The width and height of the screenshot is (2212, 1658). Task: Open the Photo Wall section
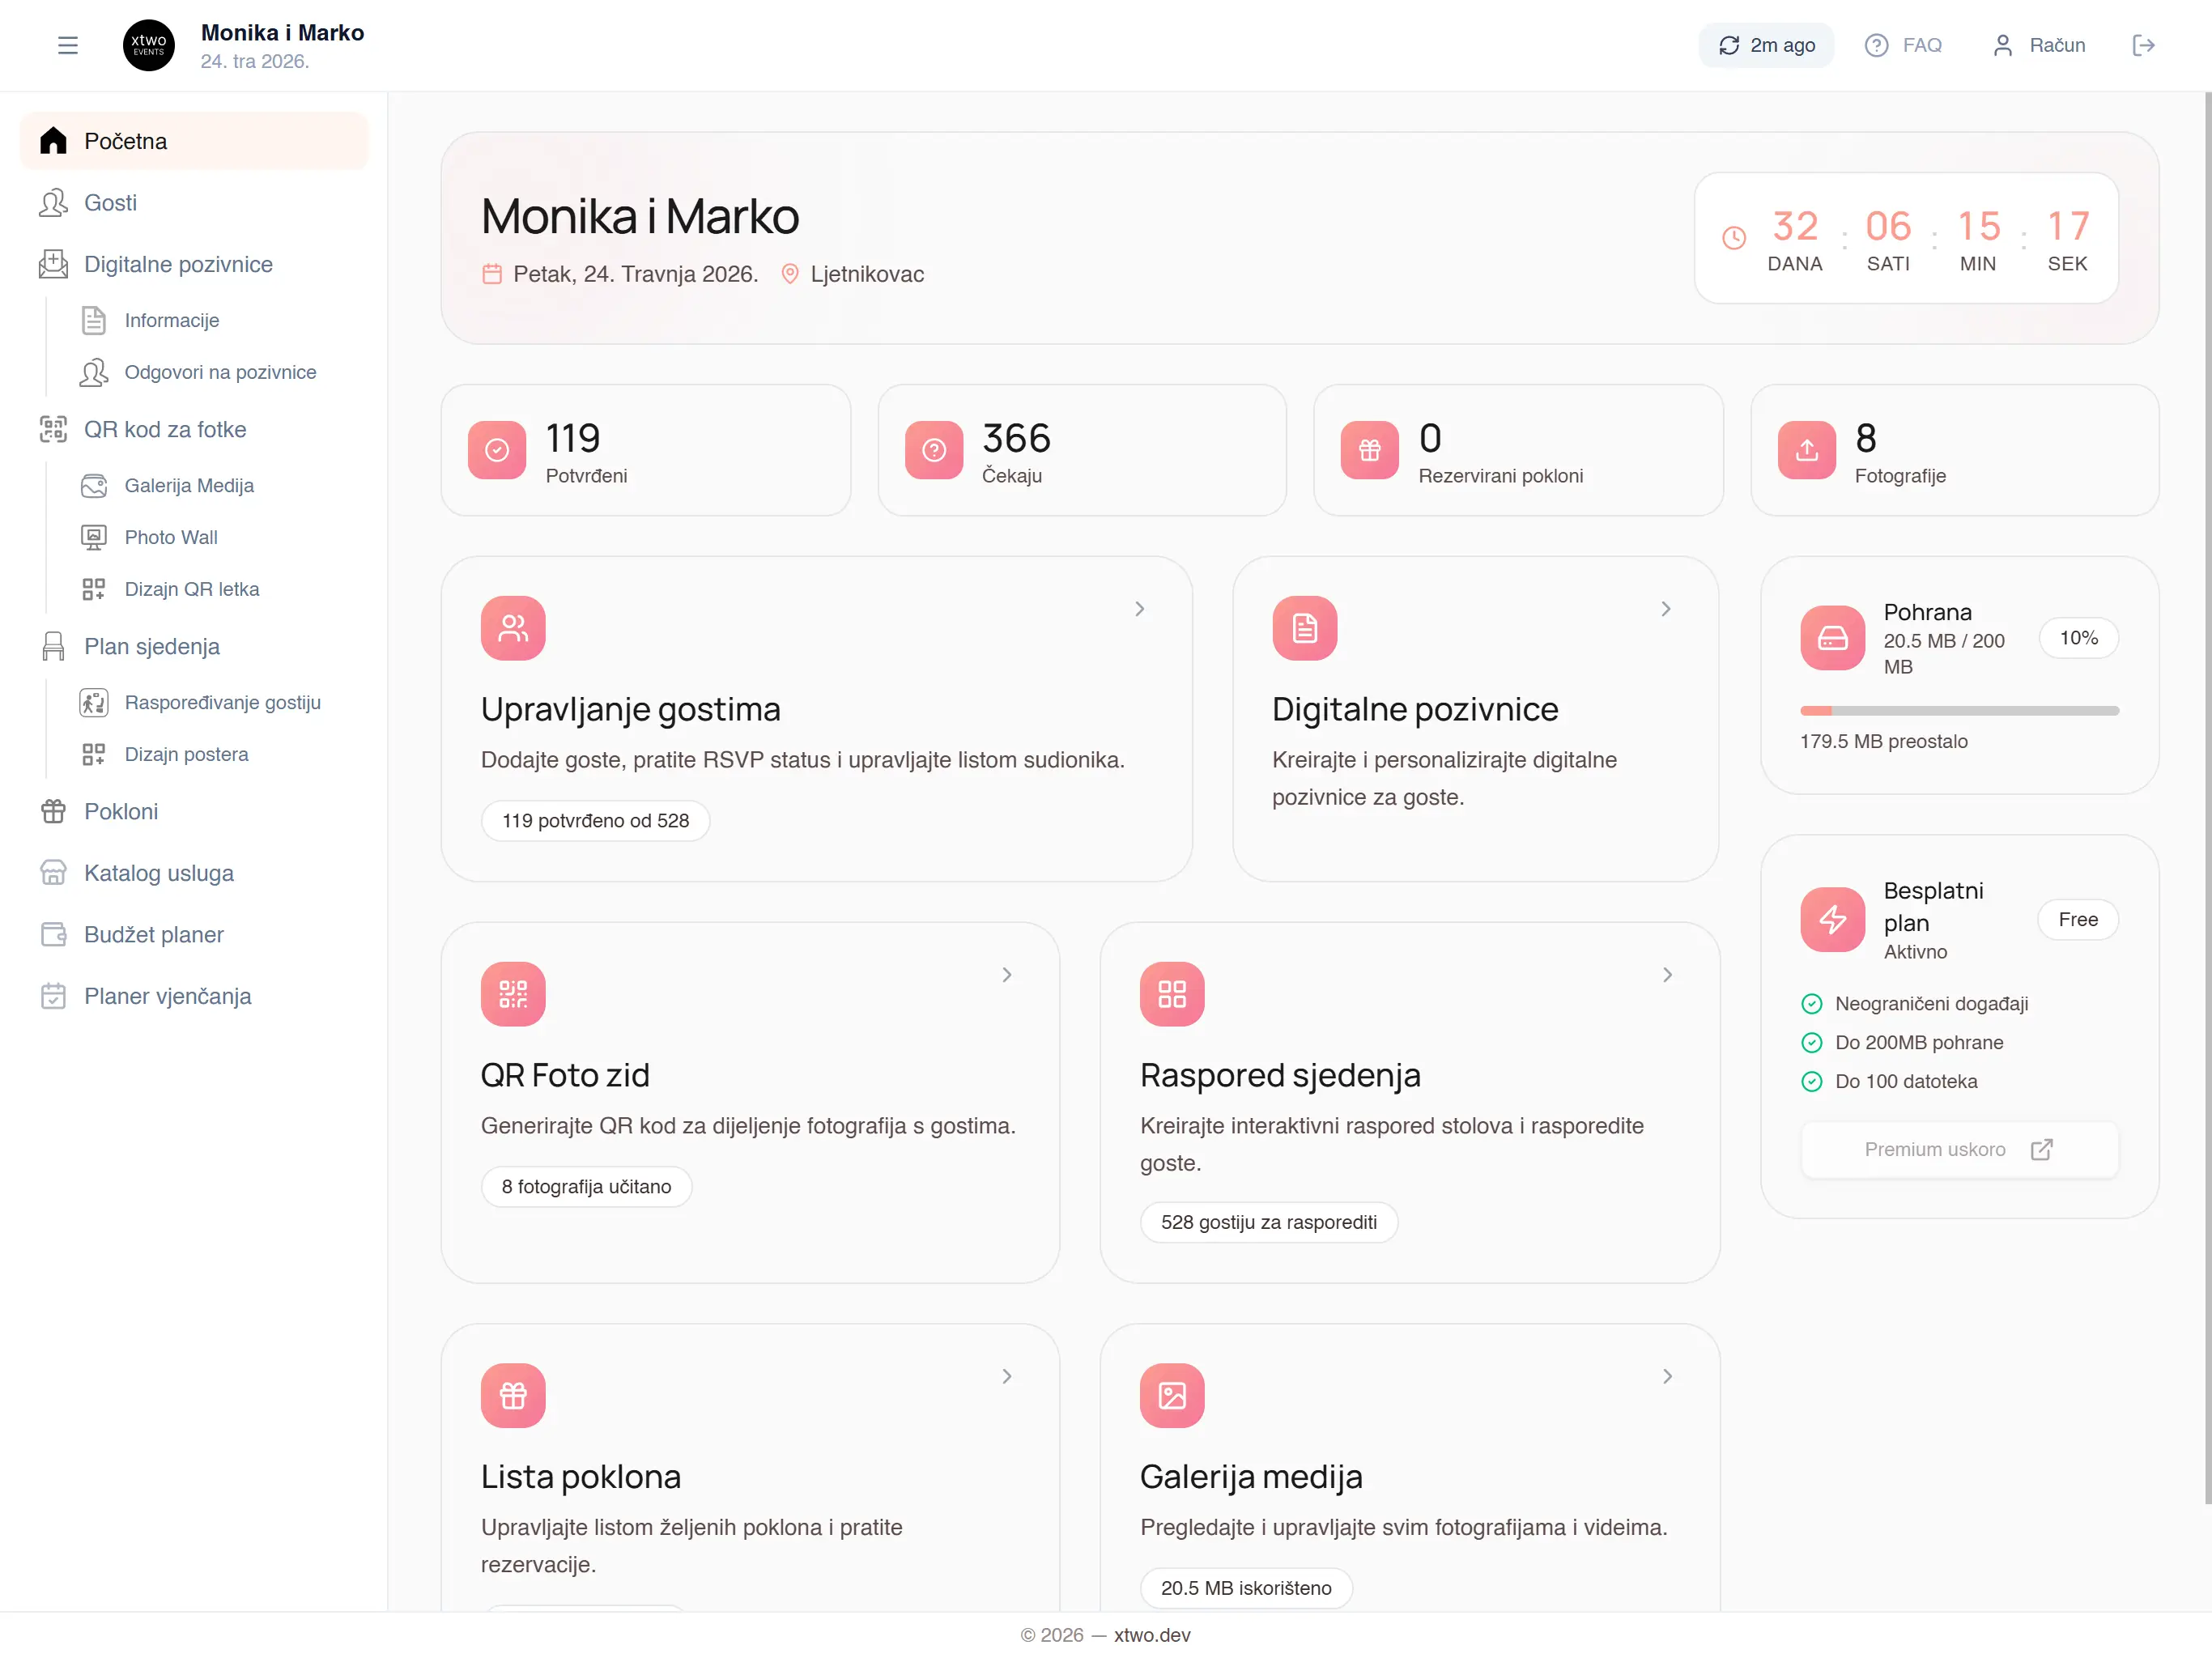(171, 537)
